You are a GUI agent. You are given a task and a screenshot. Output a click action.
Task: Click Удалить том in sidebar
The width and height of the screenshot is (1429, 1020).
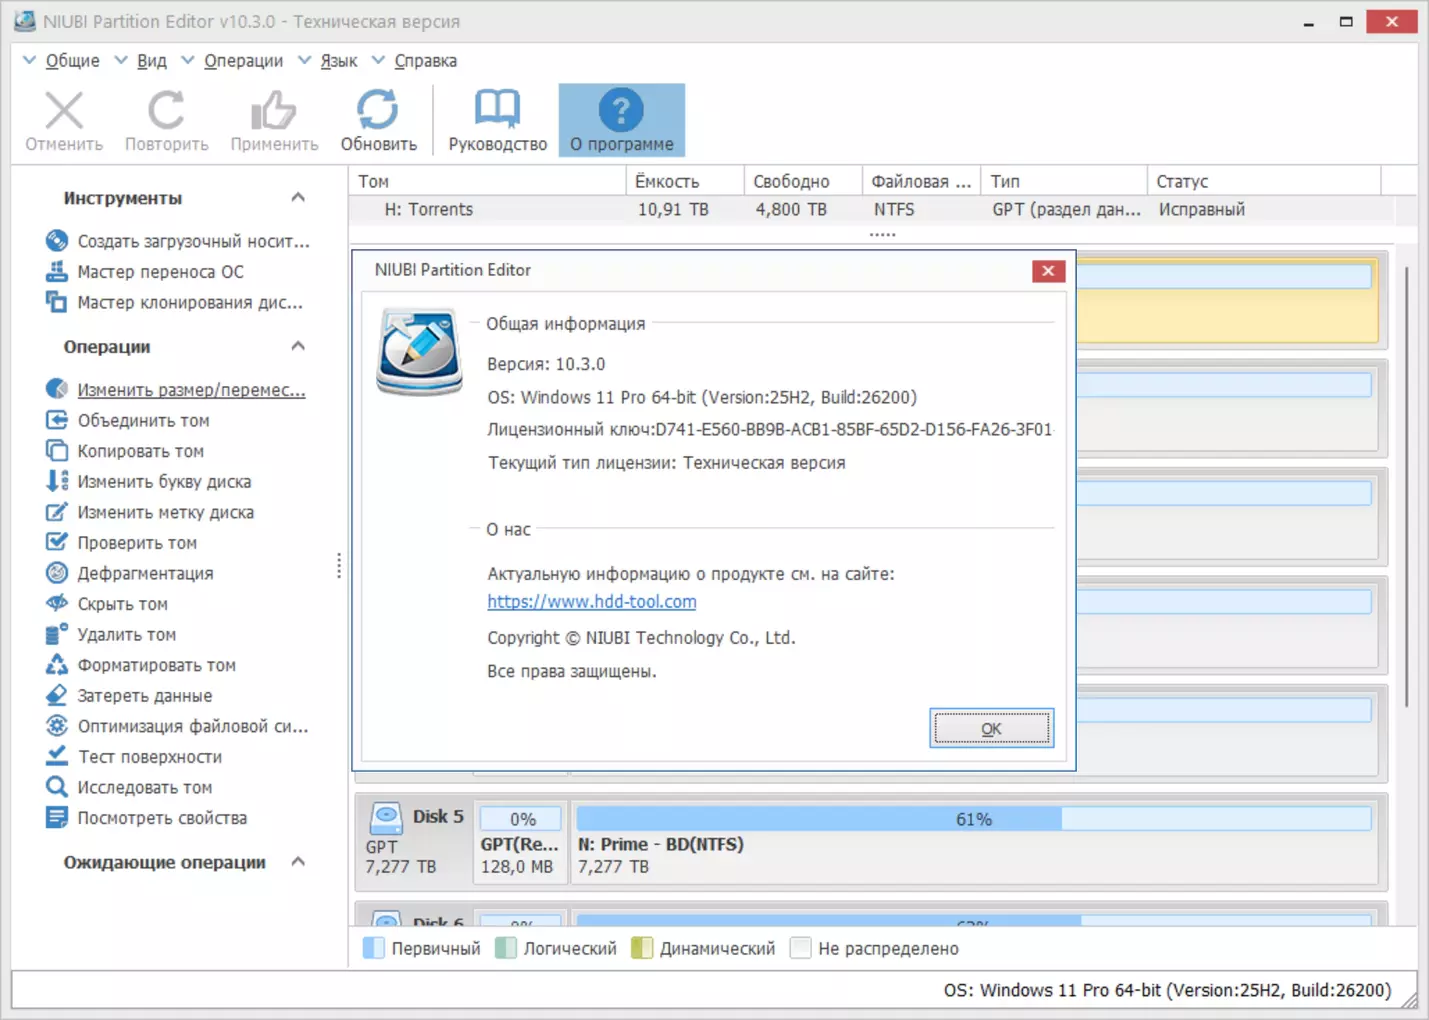click(126, 635)
